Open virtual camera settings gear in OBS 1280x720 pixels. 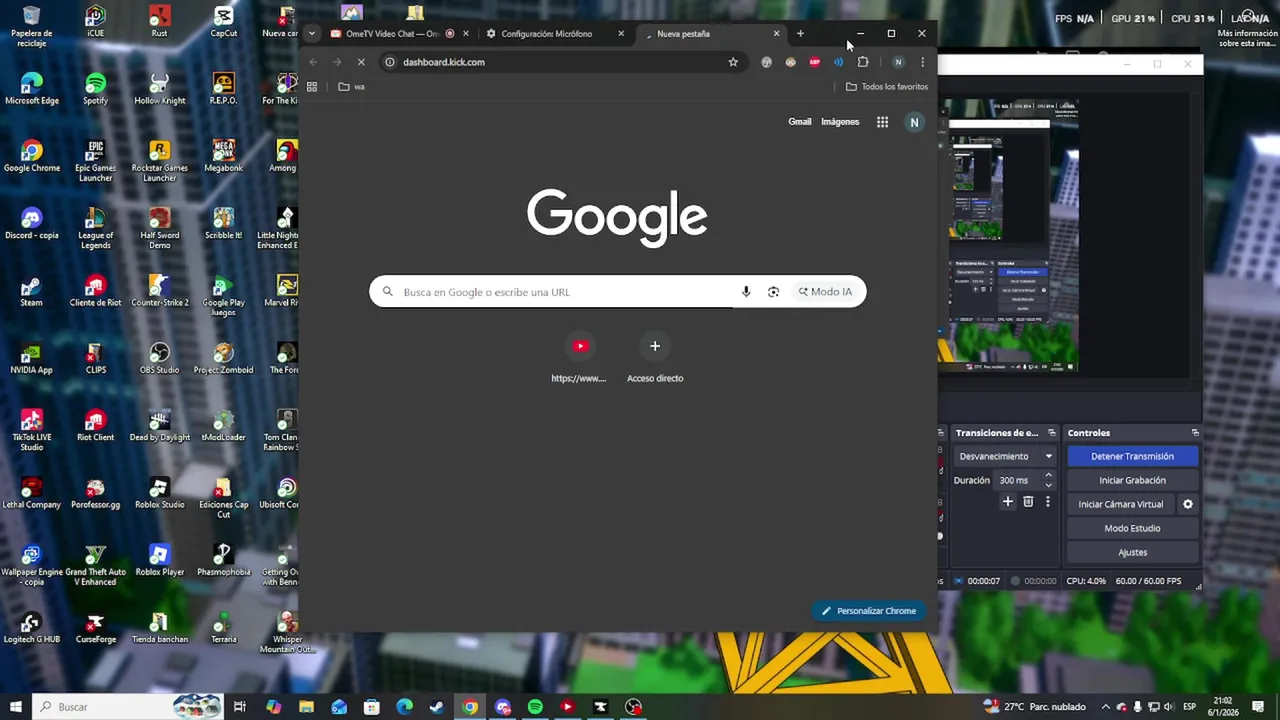tap(1188, 504)
